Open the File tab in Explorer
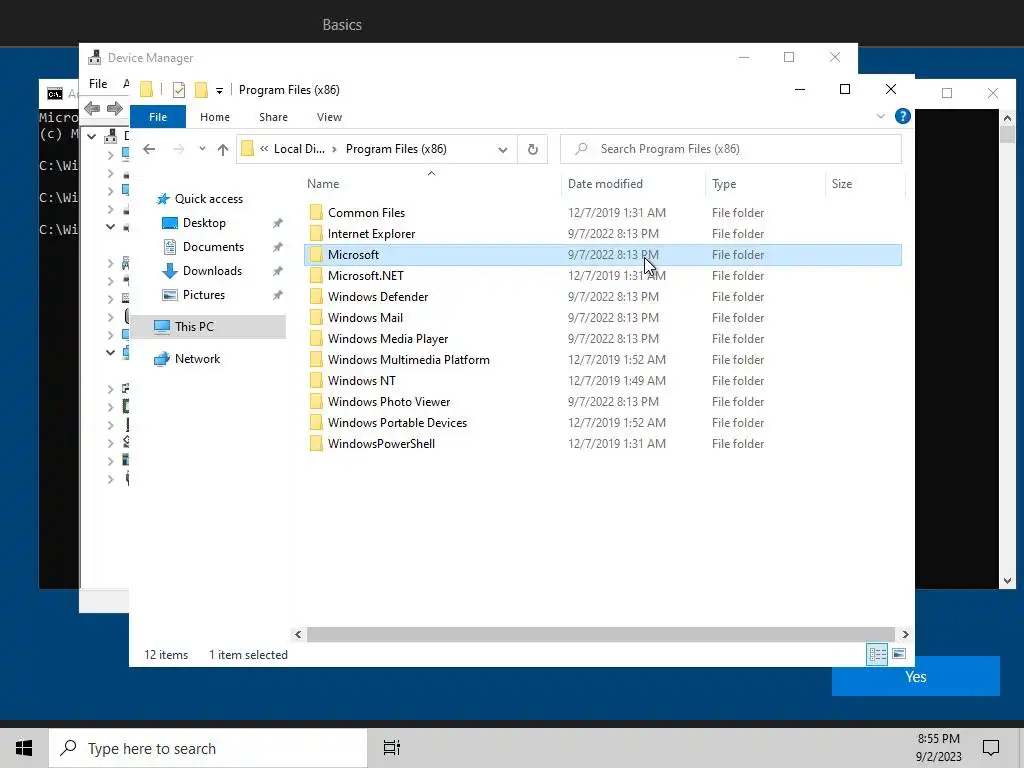 point(158,117)
